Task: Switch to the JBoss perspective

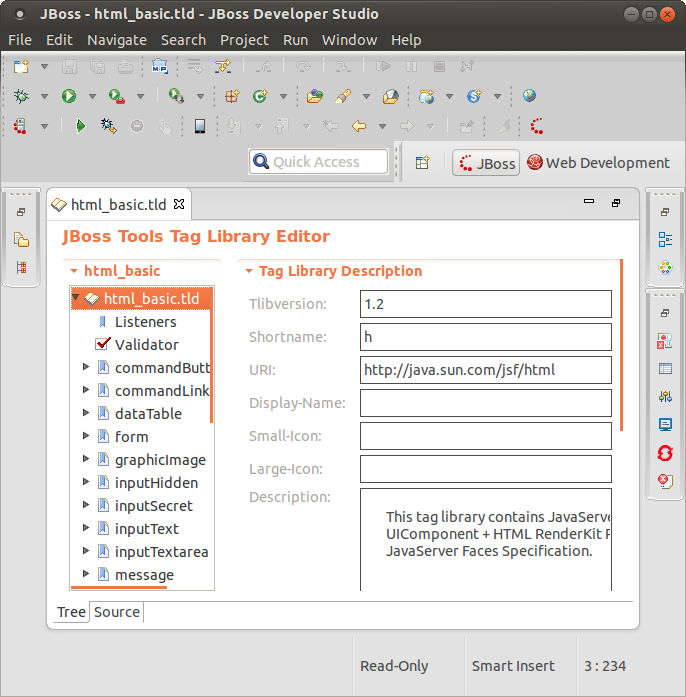Action: click(486, 163)
